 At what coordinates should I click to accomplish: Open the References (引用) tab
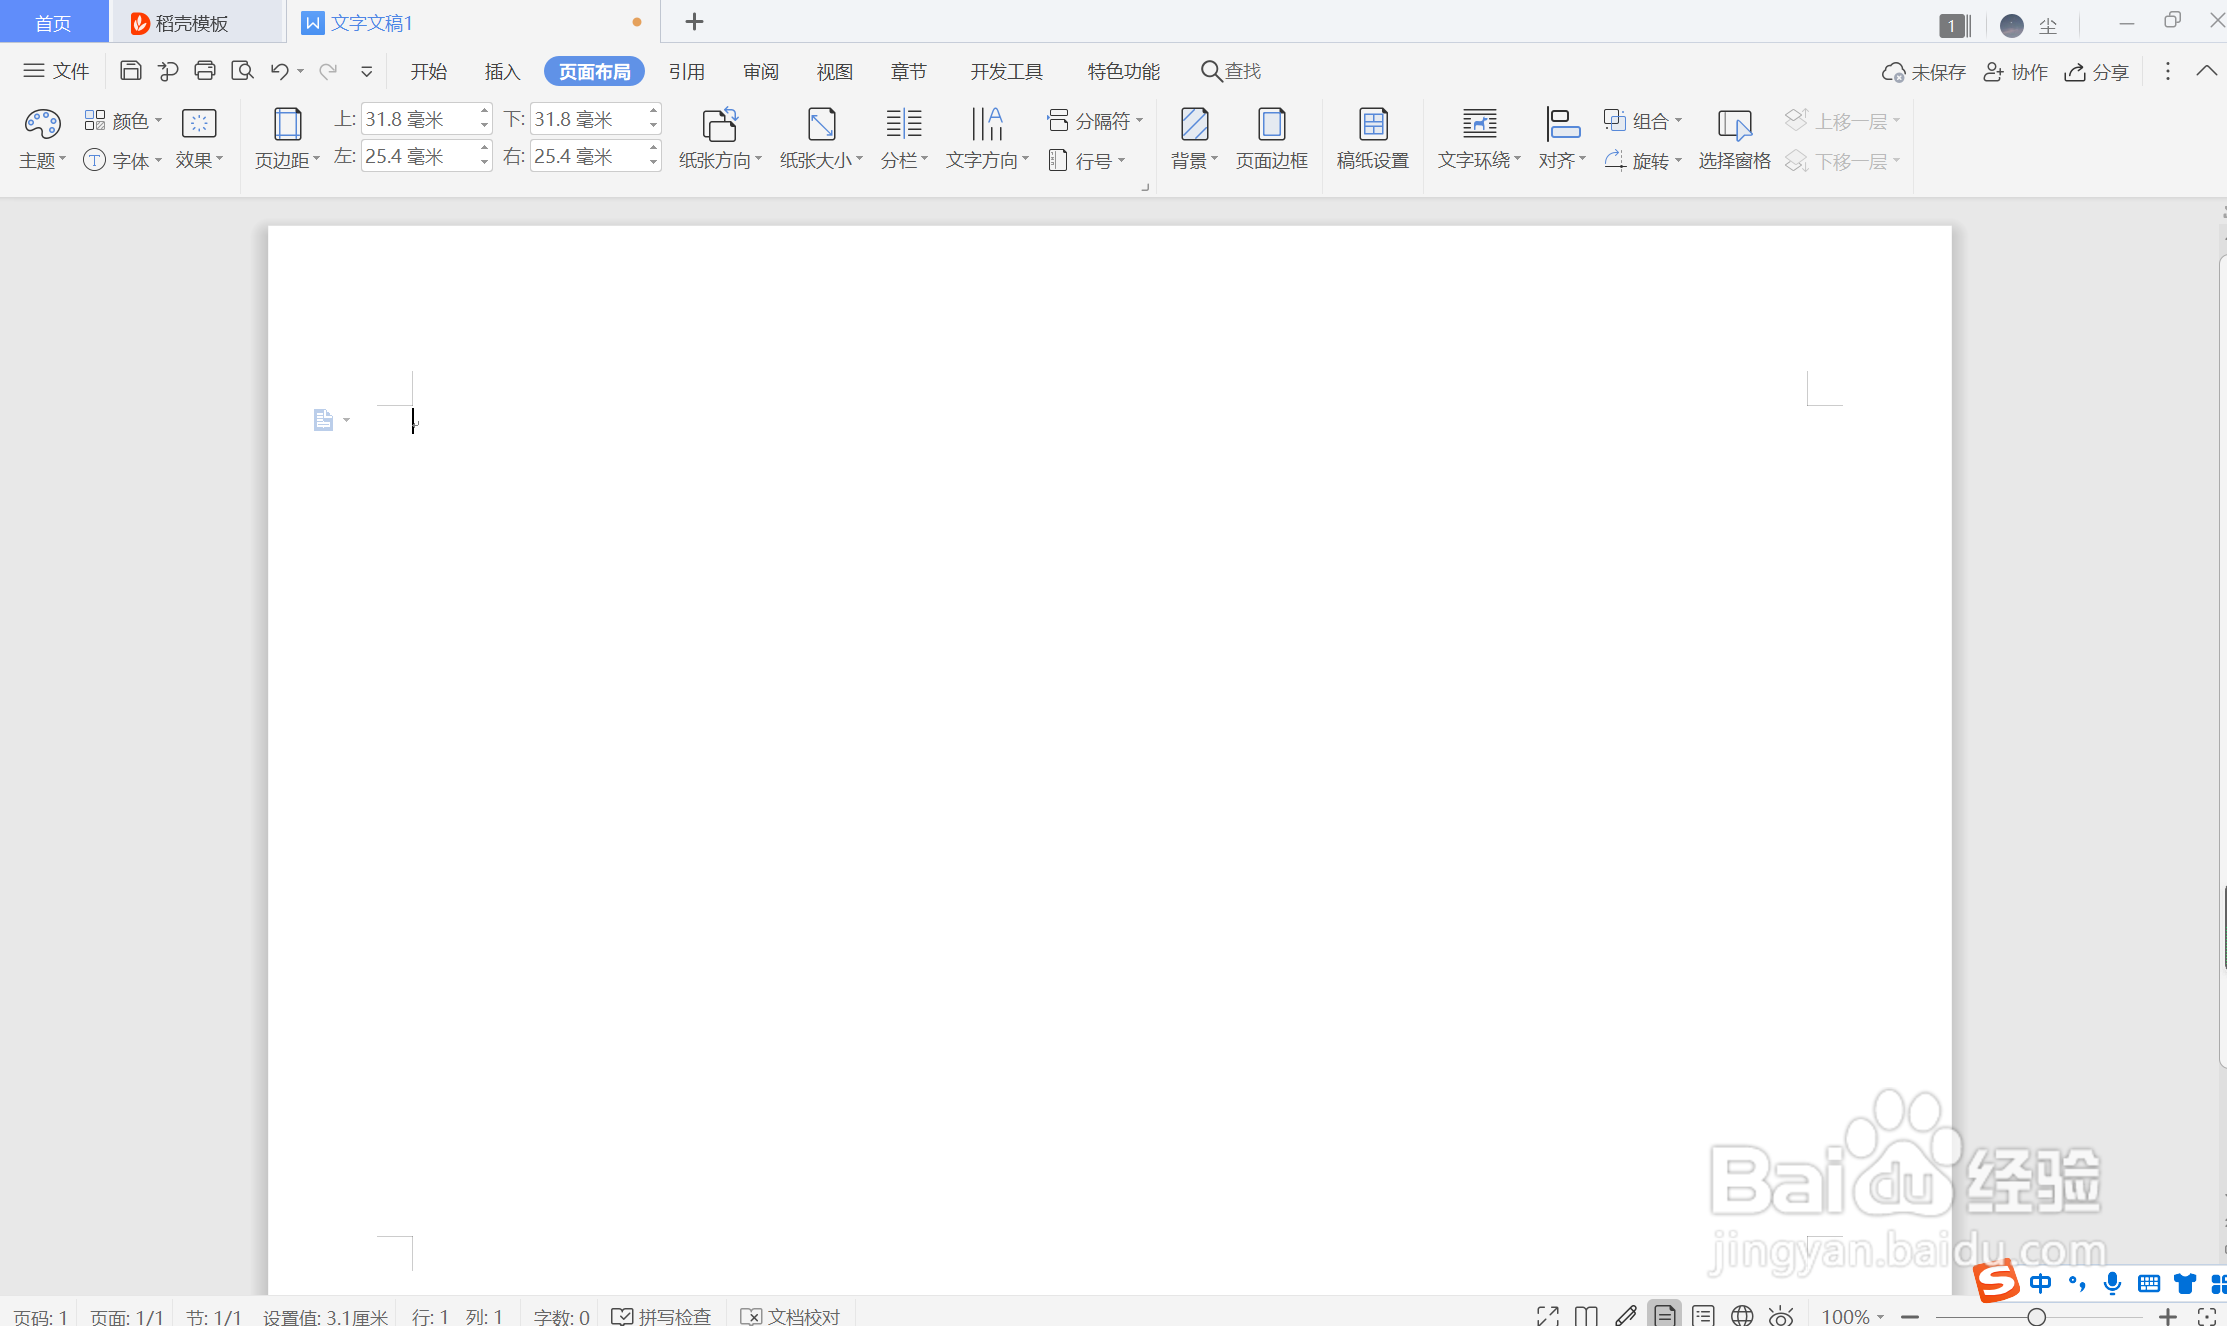point(686,71)
